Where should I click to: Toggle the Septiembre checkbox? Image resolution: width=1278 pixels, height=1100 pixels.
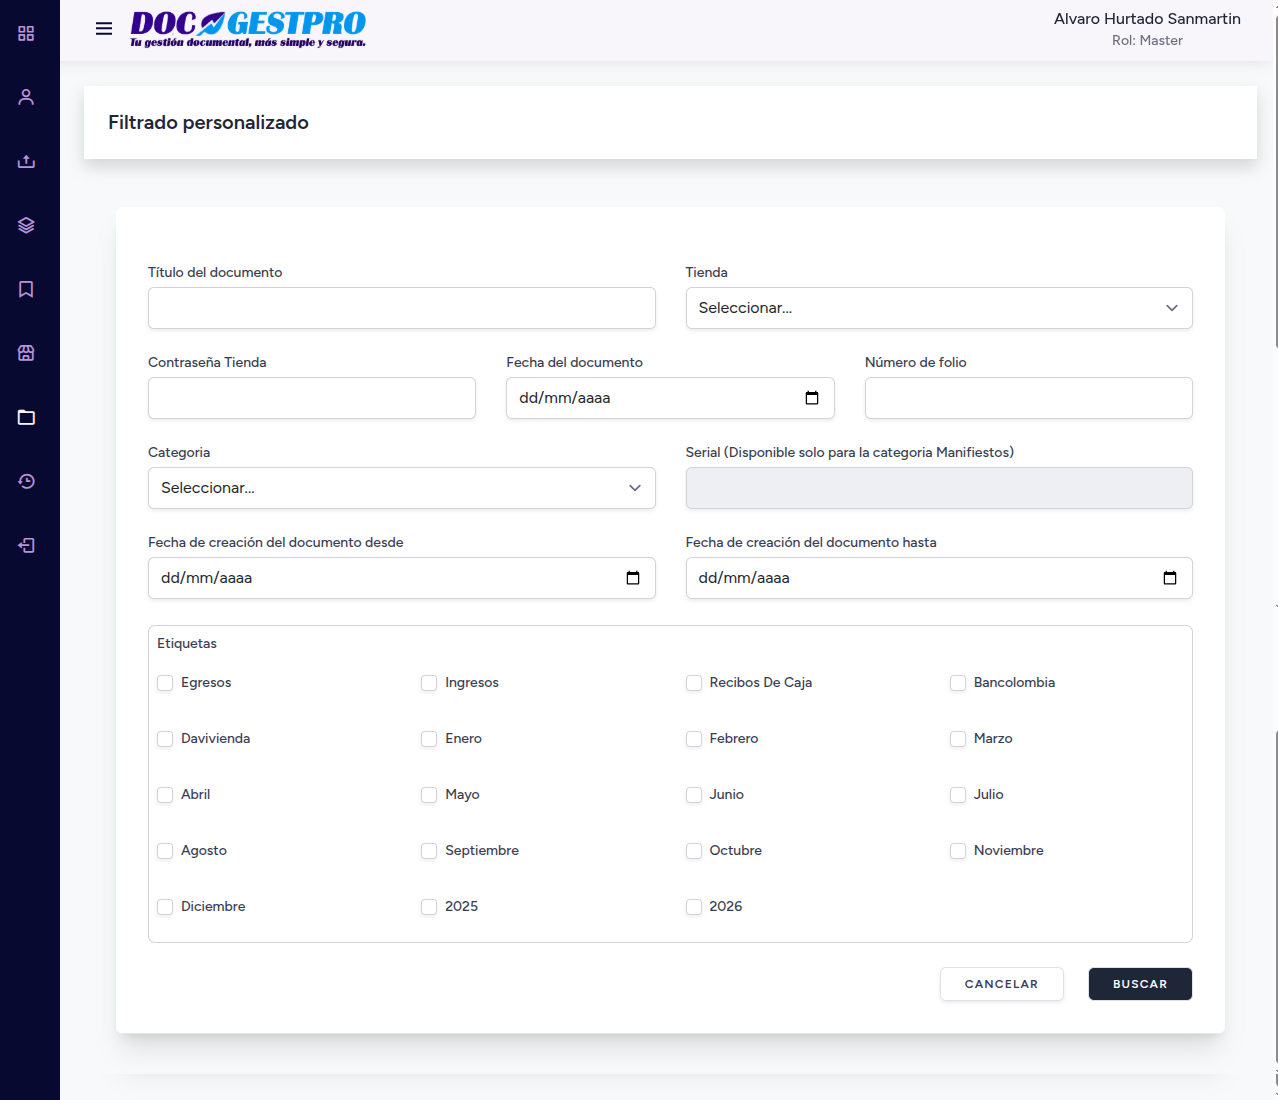tap(429, 851)
